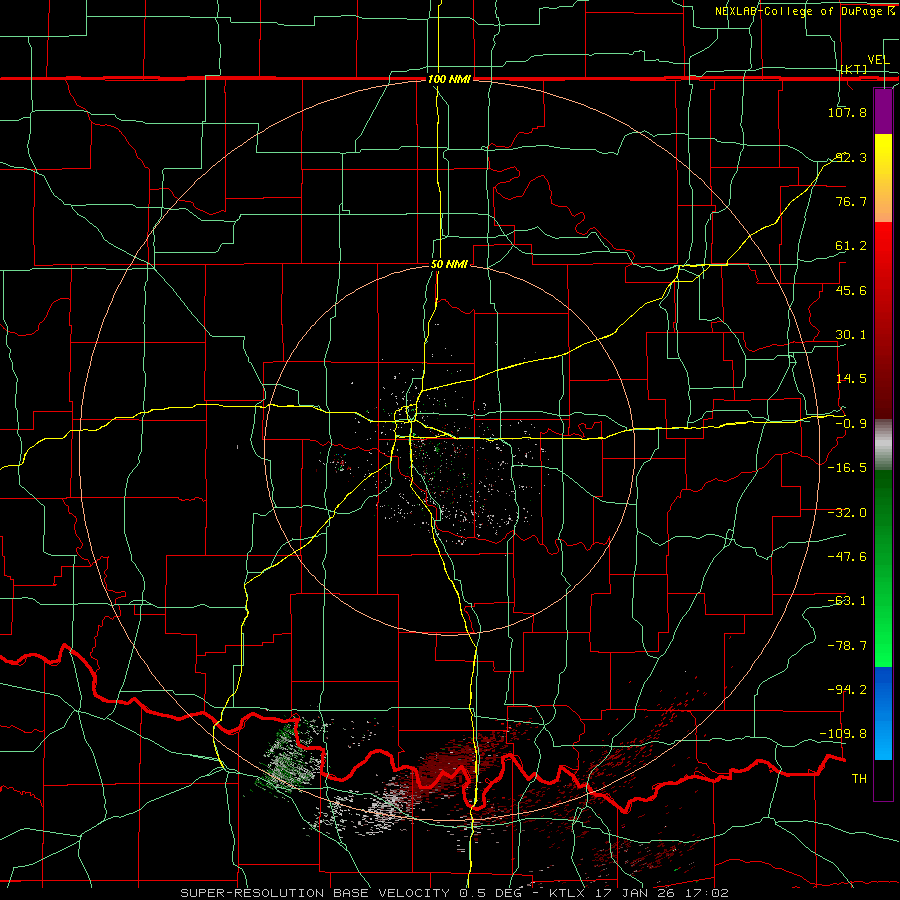The image size is (900, 900).
Task: Select the green gradient color scale segment
Action: (x=883, y=568)
